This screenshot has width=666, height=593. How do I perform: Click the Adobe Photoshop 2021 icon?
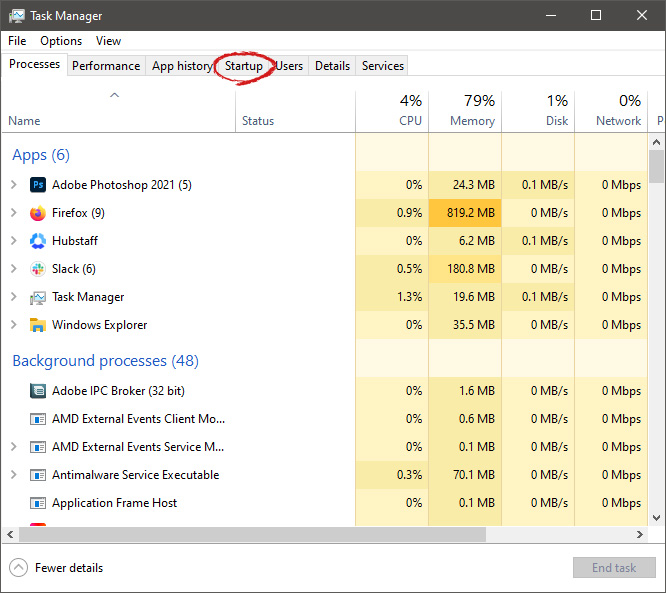click(x=38, y=185)
